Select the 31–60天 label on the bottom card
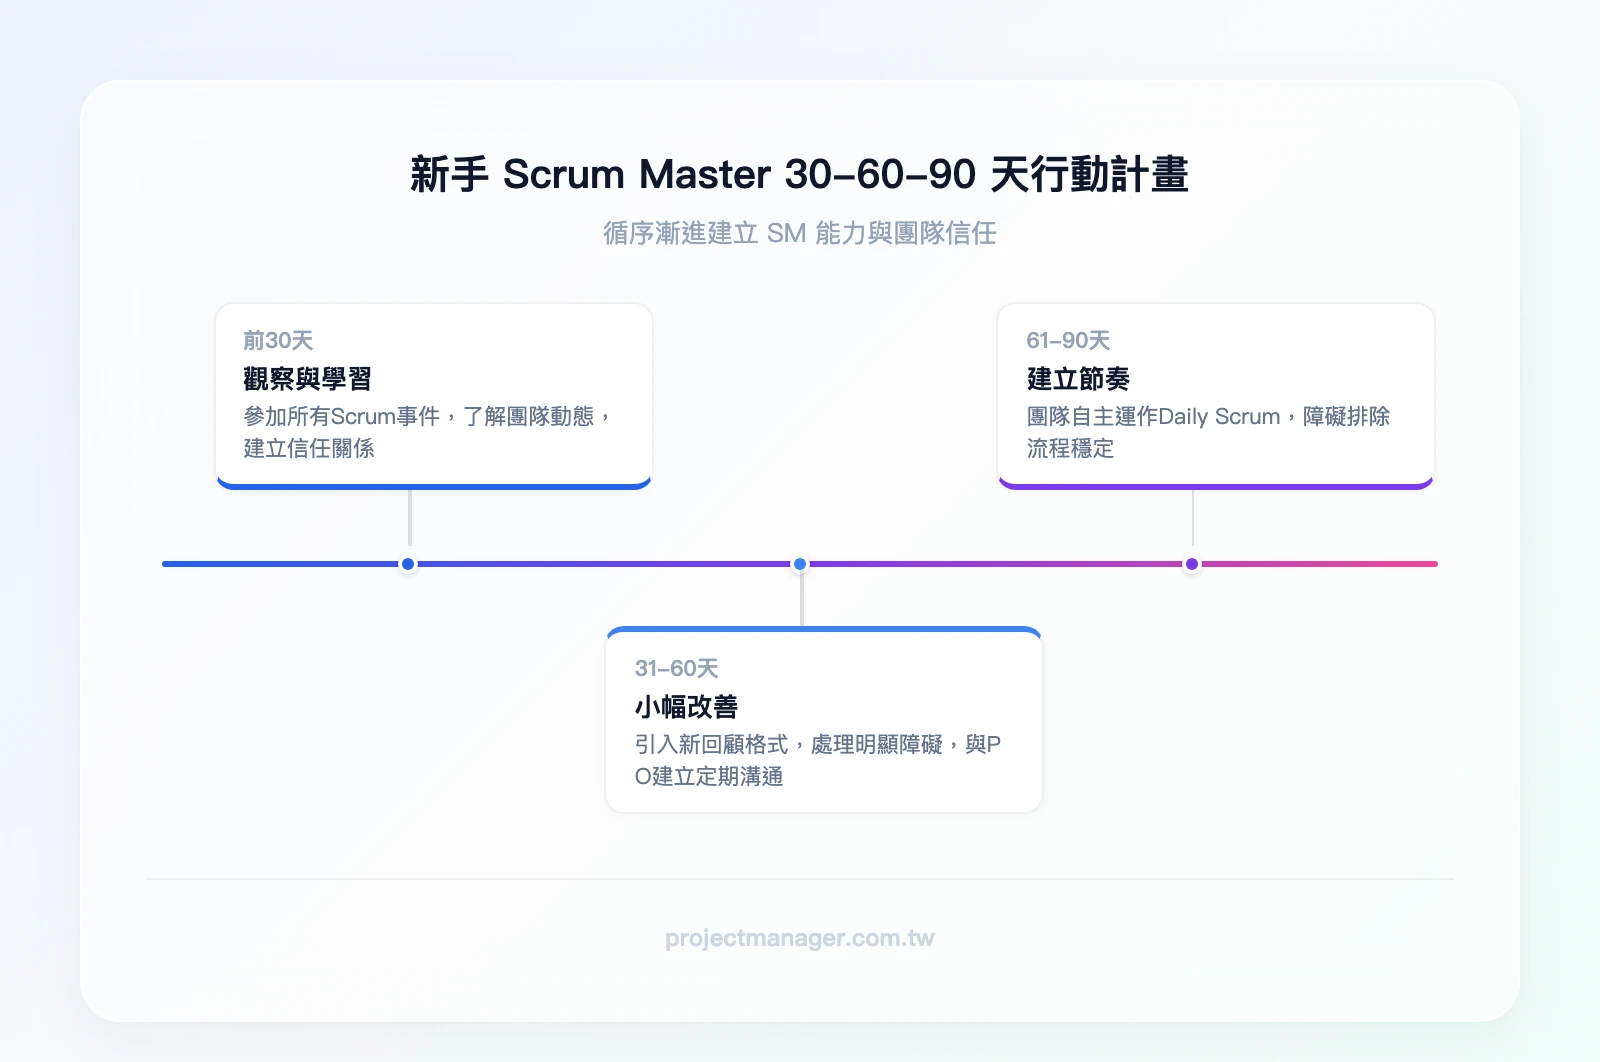This screenshot has height=1062, width=1600. tap(673, 668)
